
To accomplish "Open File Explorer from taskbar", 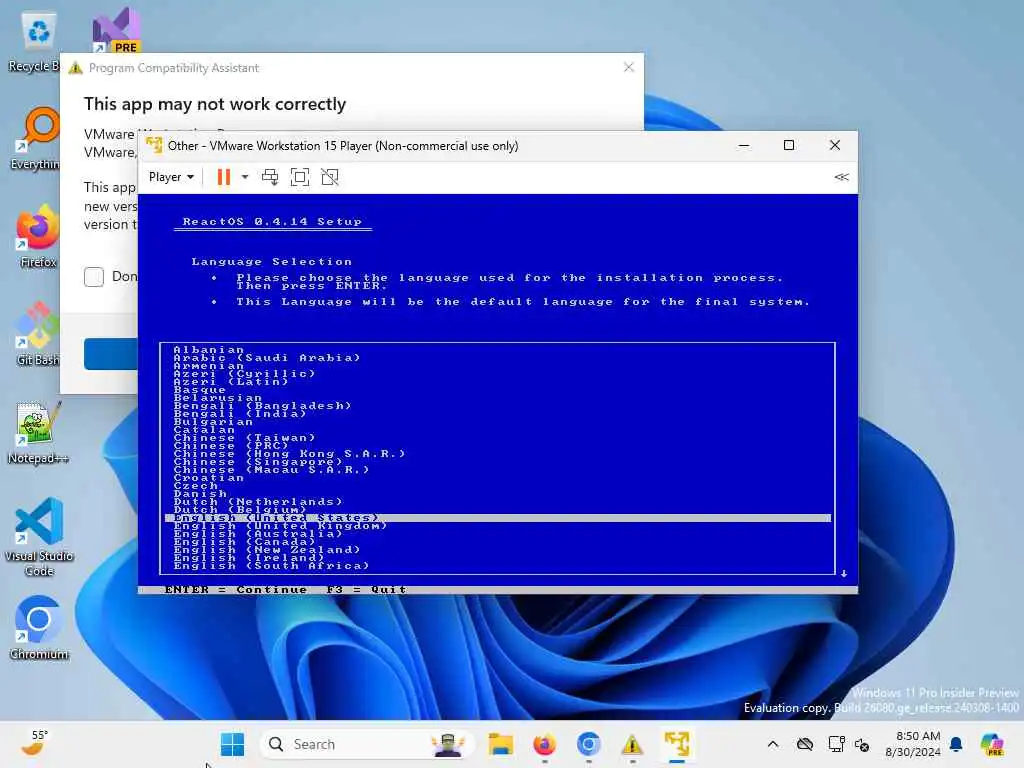I will [x=501, y=744].
